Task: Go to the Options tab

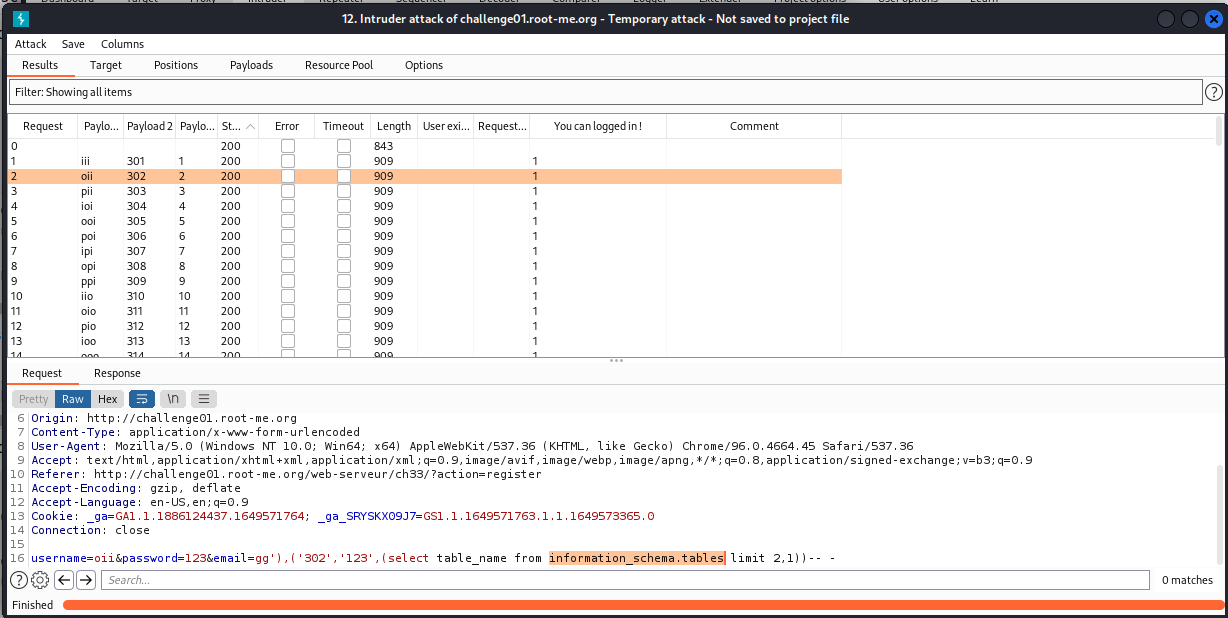Action: coord(424,65)
